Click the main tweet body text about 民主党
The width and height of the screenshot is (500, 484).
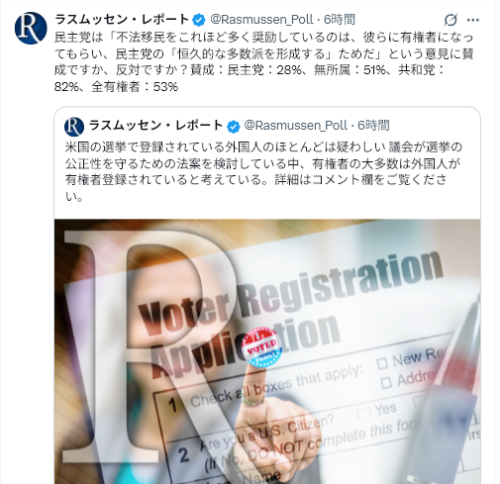point(263,62)
